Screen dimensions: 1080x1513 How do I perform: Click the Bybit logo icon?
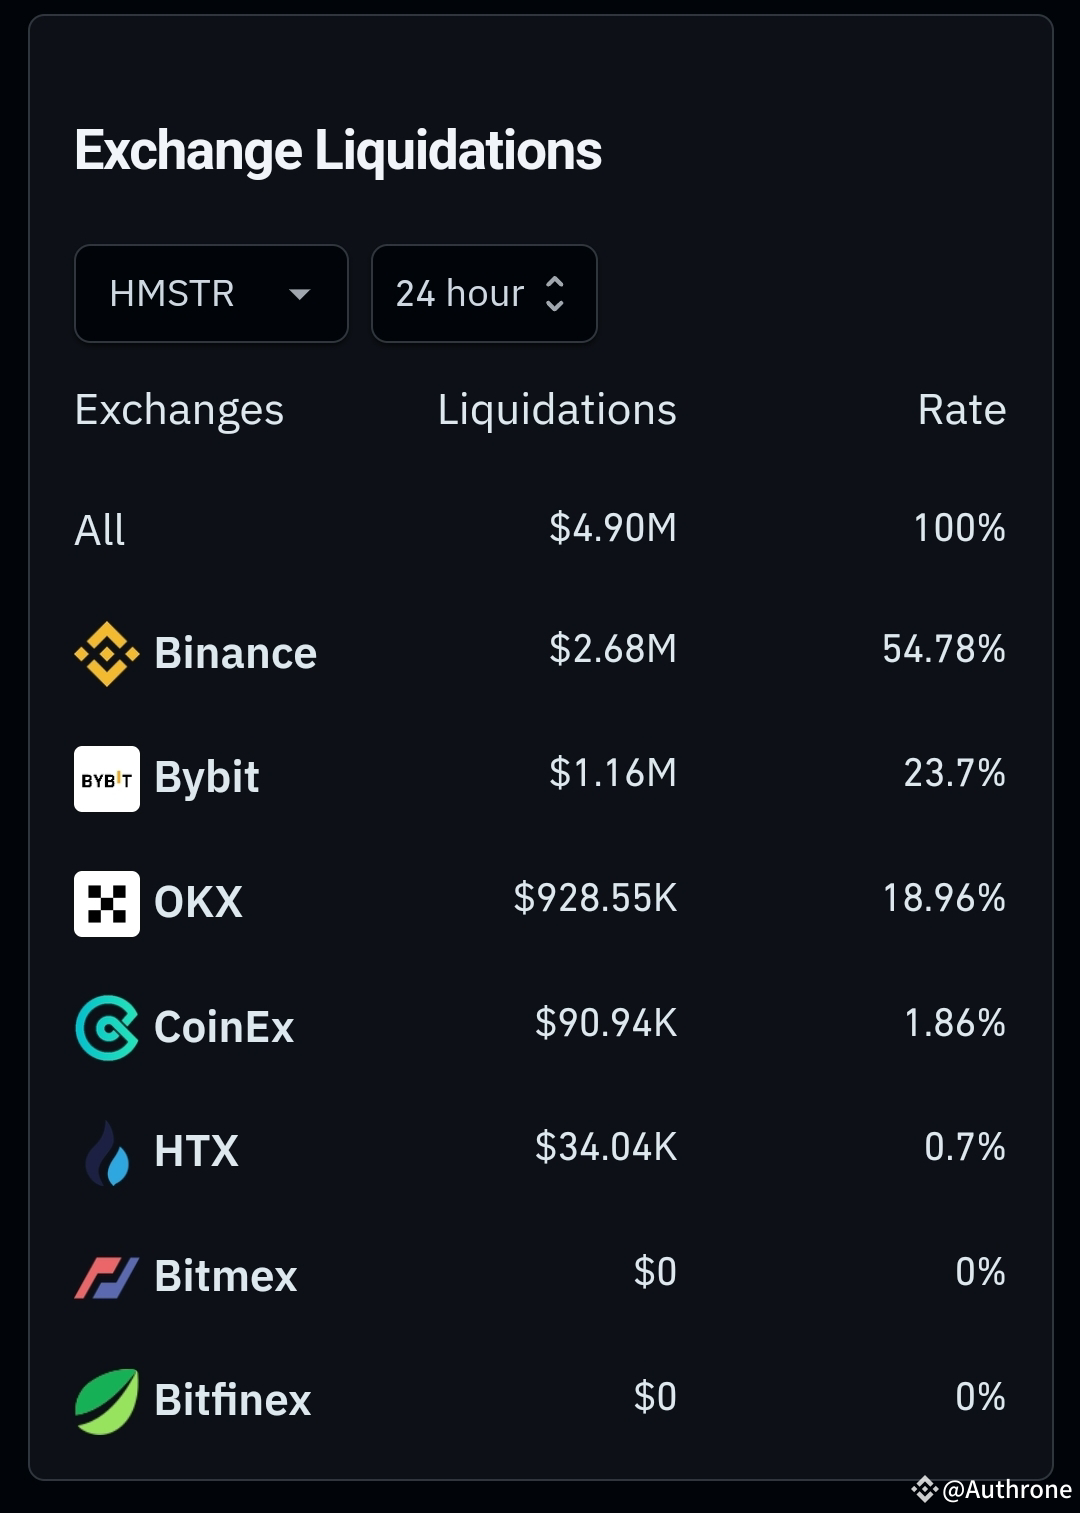(x=107, y=778)
